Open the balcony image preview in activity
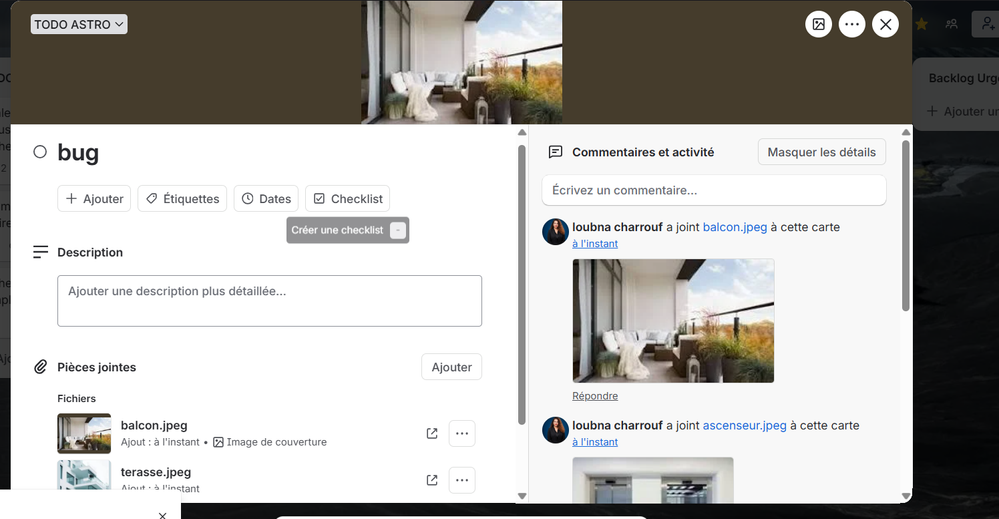The width and height of the screenshot is (999, 519). tap(673, 321)
